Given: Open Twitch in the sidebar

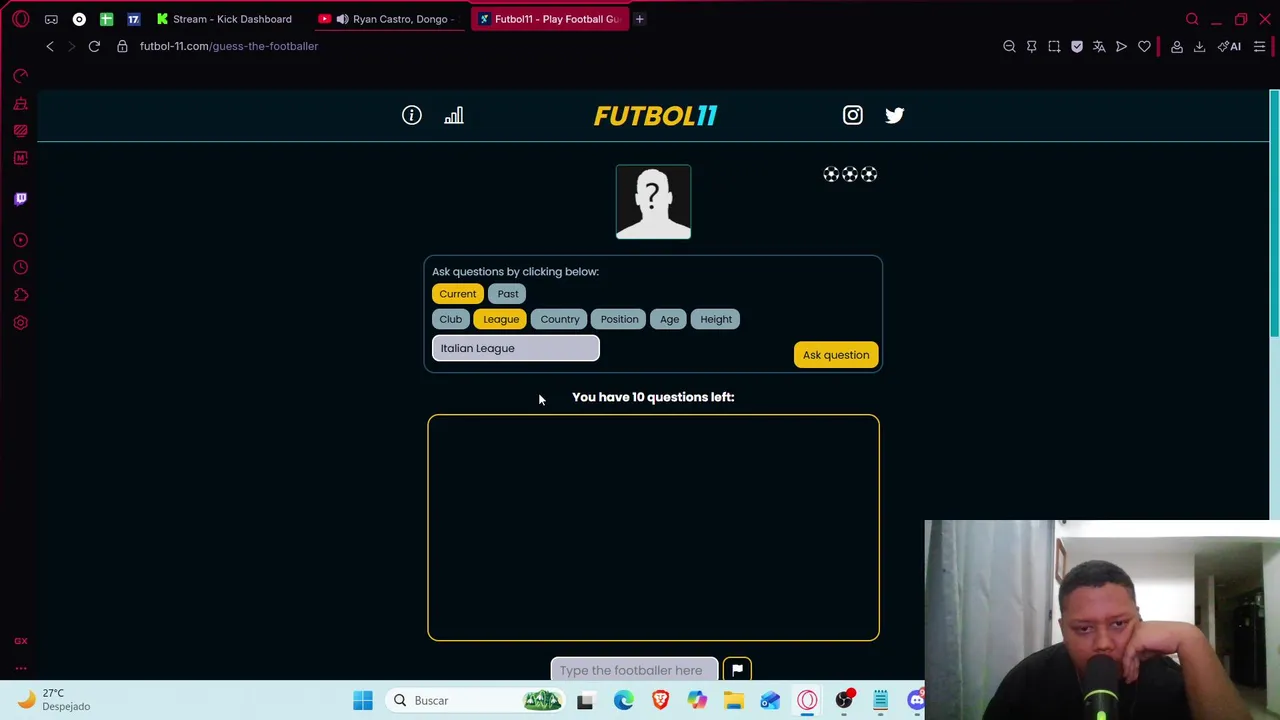Looking at the screenshot, I should coord(21,198).
